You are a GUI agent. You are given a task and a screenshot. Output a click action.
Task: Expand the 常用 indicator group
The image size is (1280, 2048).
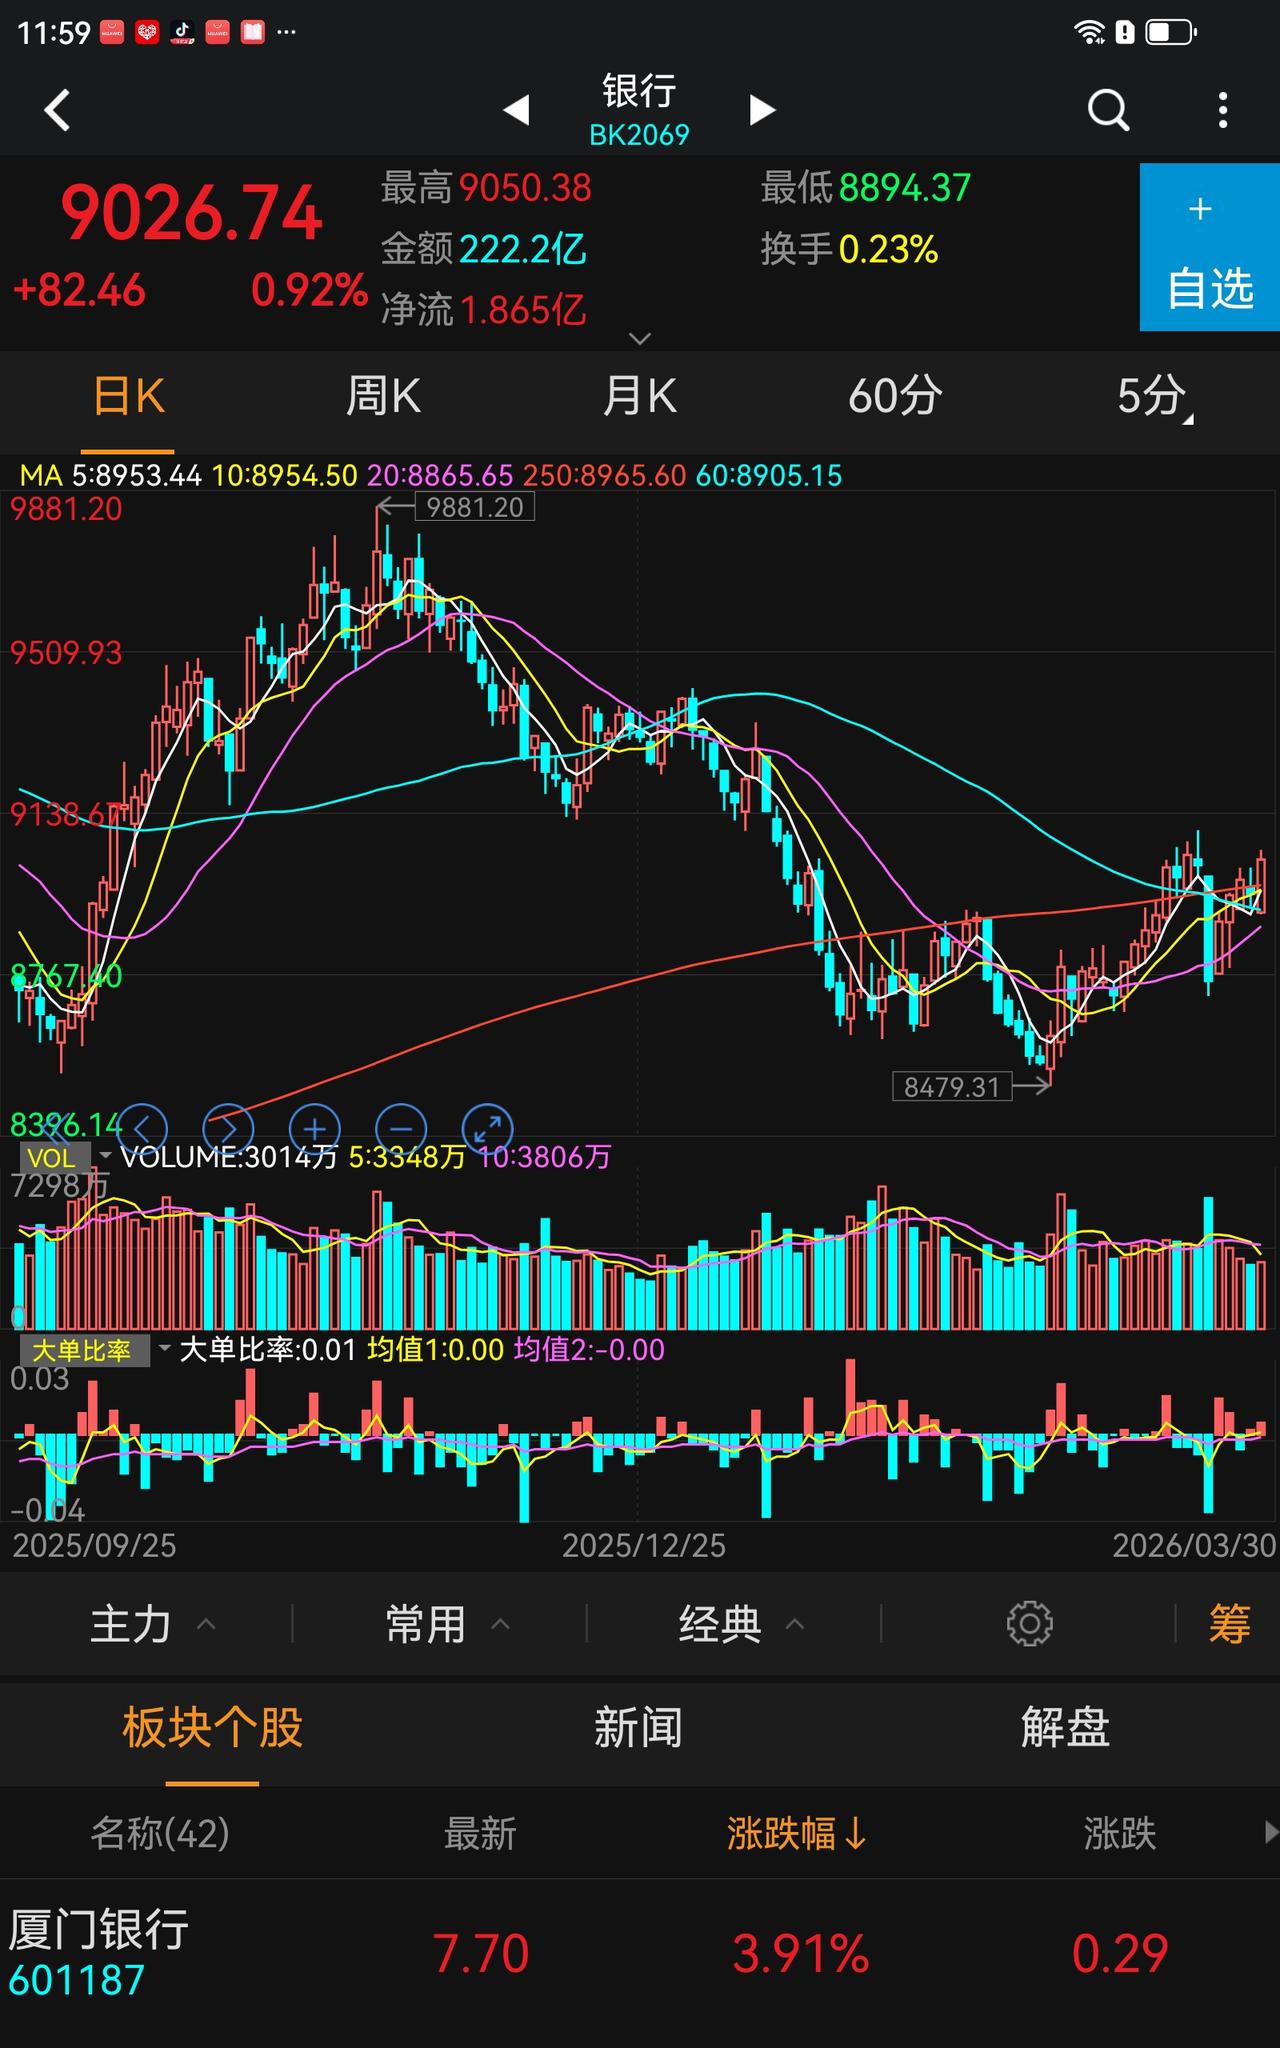447,1624
